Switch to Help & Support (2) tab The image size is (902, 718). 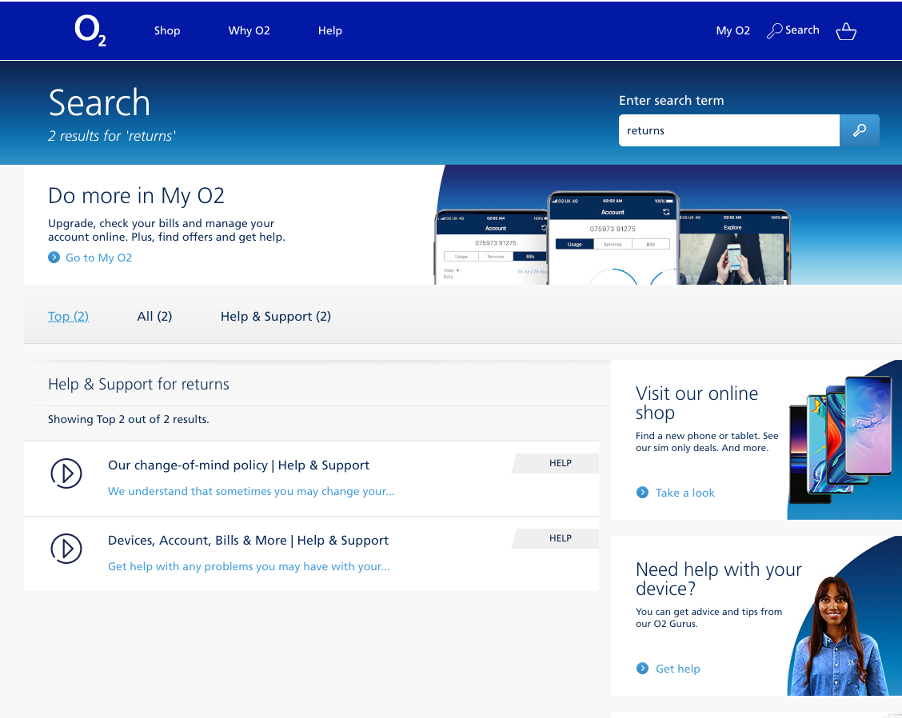coord(276,316)
